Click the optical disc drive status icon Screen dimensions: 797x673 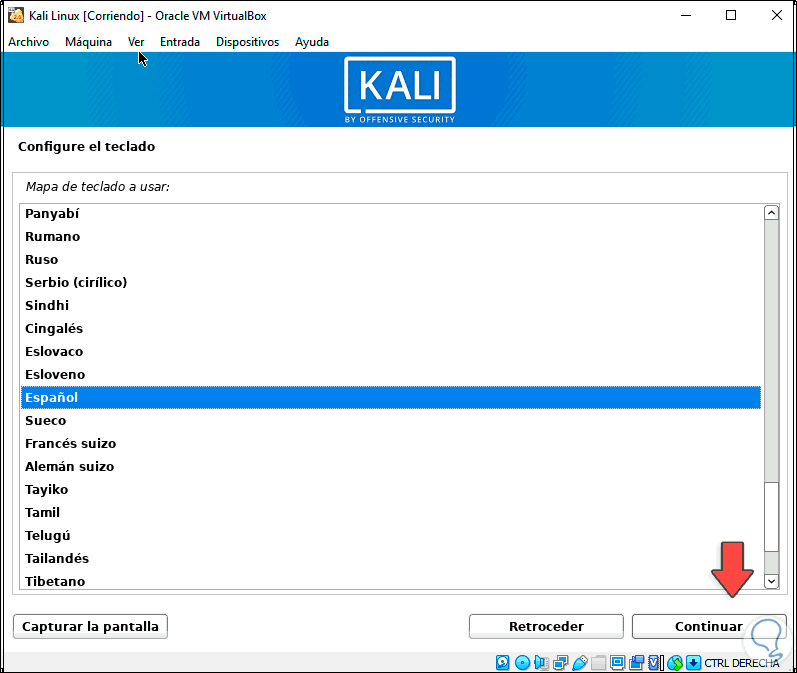[x=522, y=662]
